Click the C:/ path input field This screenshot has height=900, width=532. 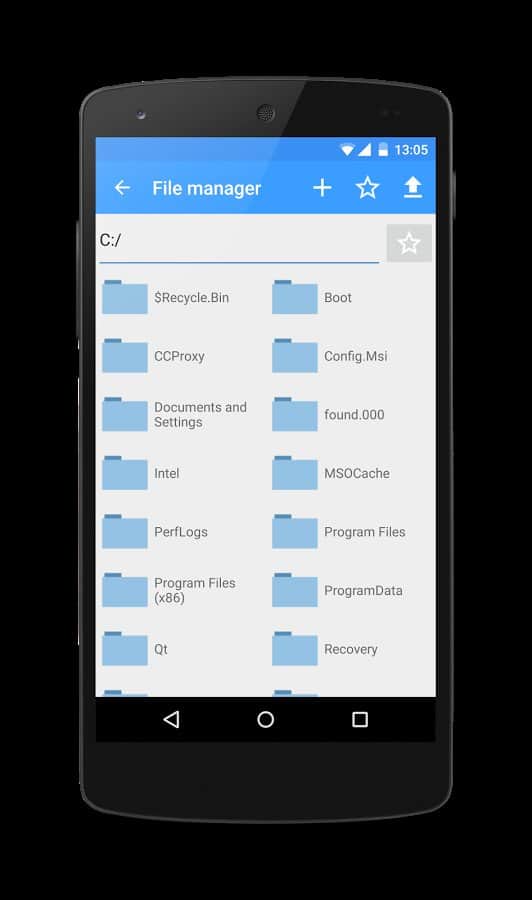tap(239, 241)
